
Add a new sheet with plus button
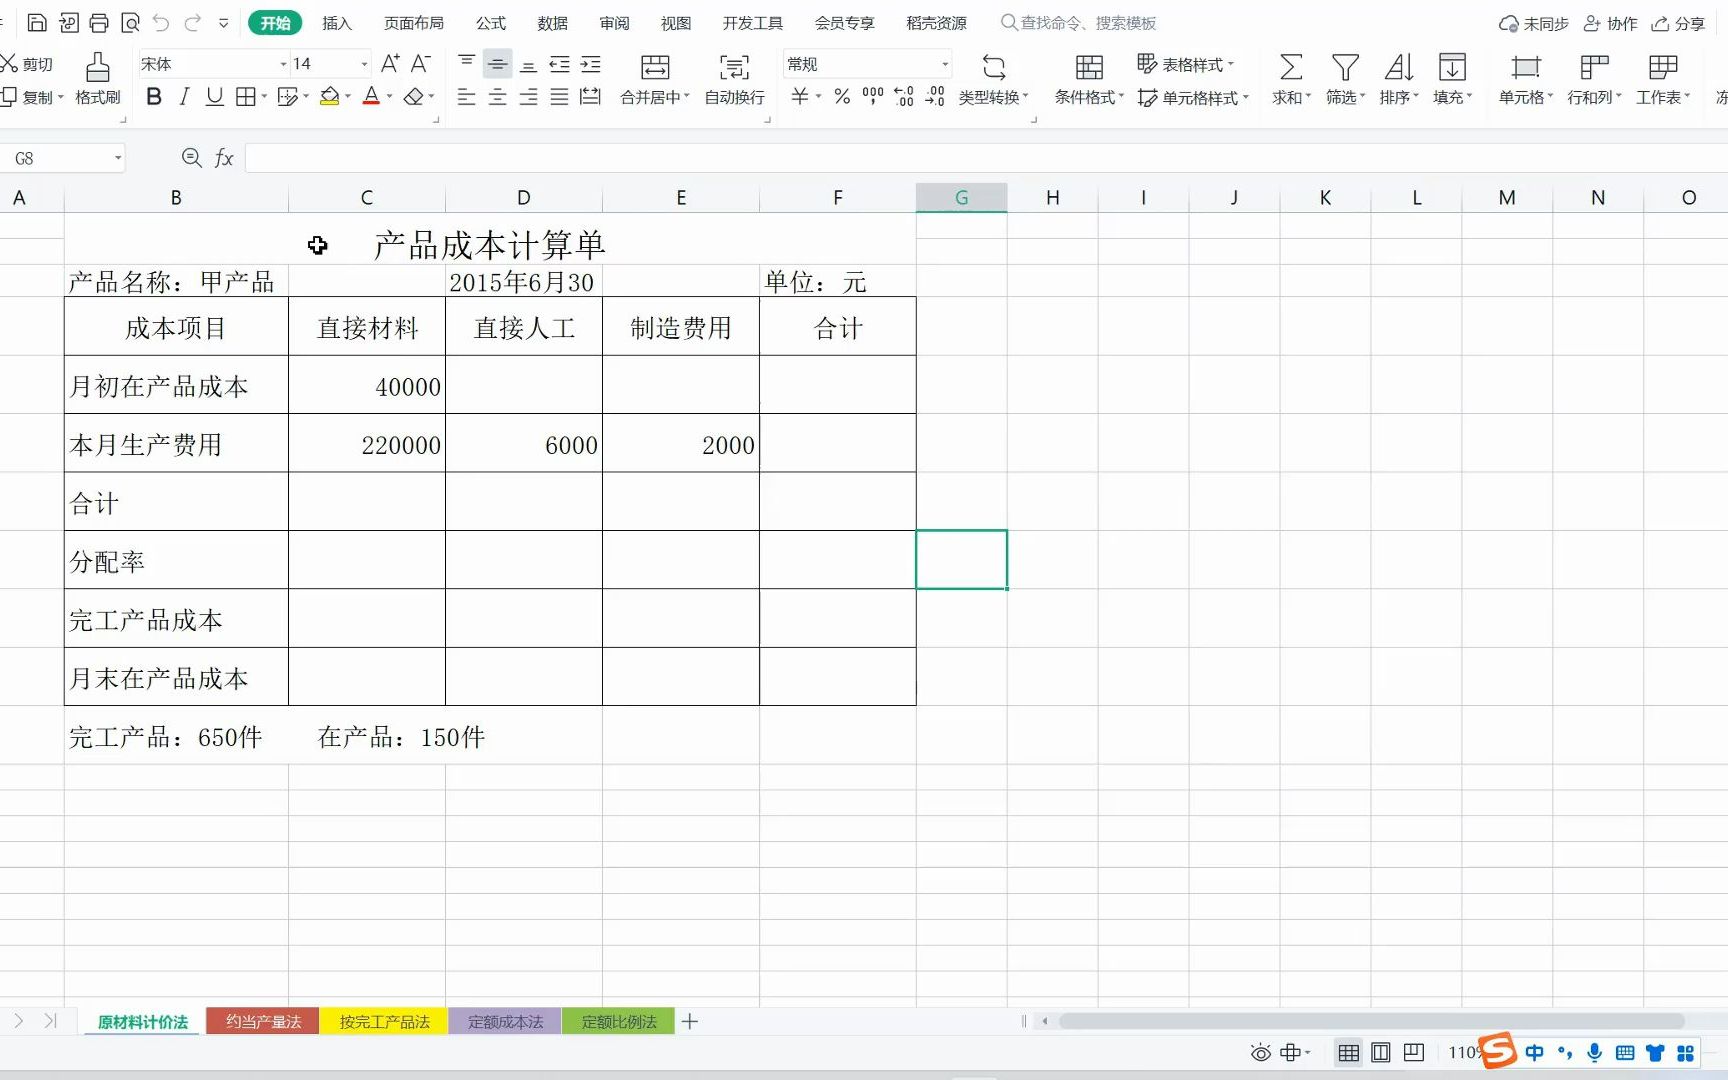pyautogui.click(x=690, y=1021)
